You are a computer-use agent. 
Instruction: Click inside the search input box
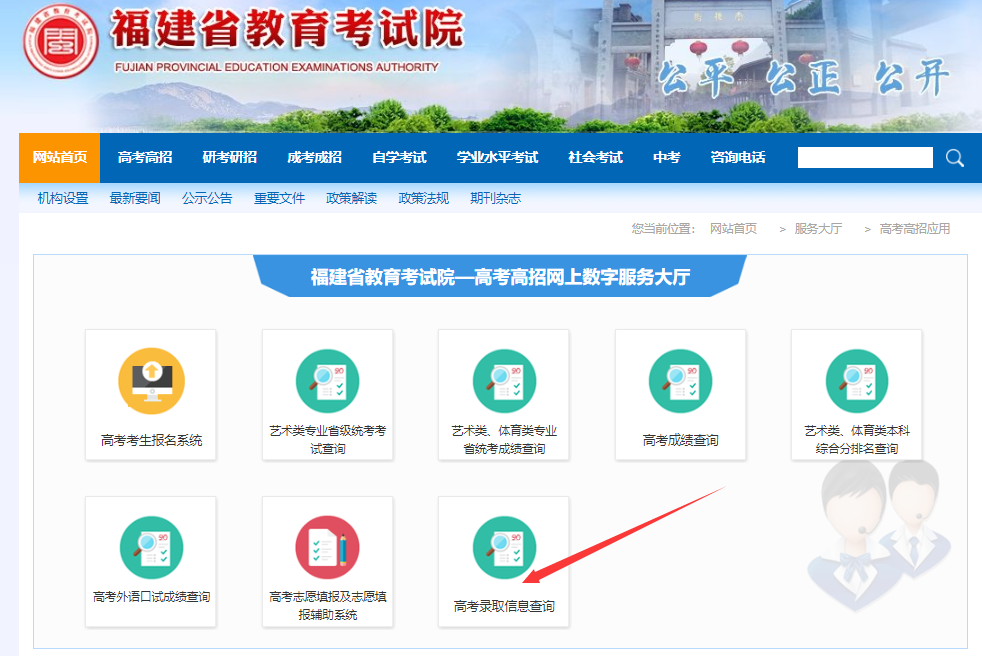pyautogui.click(x=865, y=157)
